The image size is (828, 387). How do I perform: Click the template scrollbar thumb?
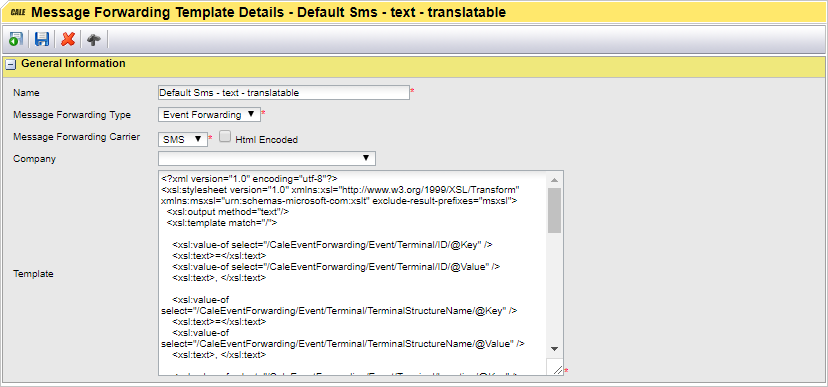554,210
